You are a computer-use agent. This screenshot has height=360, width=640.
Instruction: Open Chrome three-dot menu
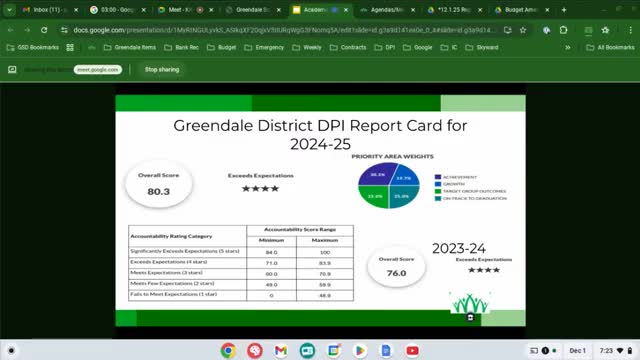[x=630, y=30]
